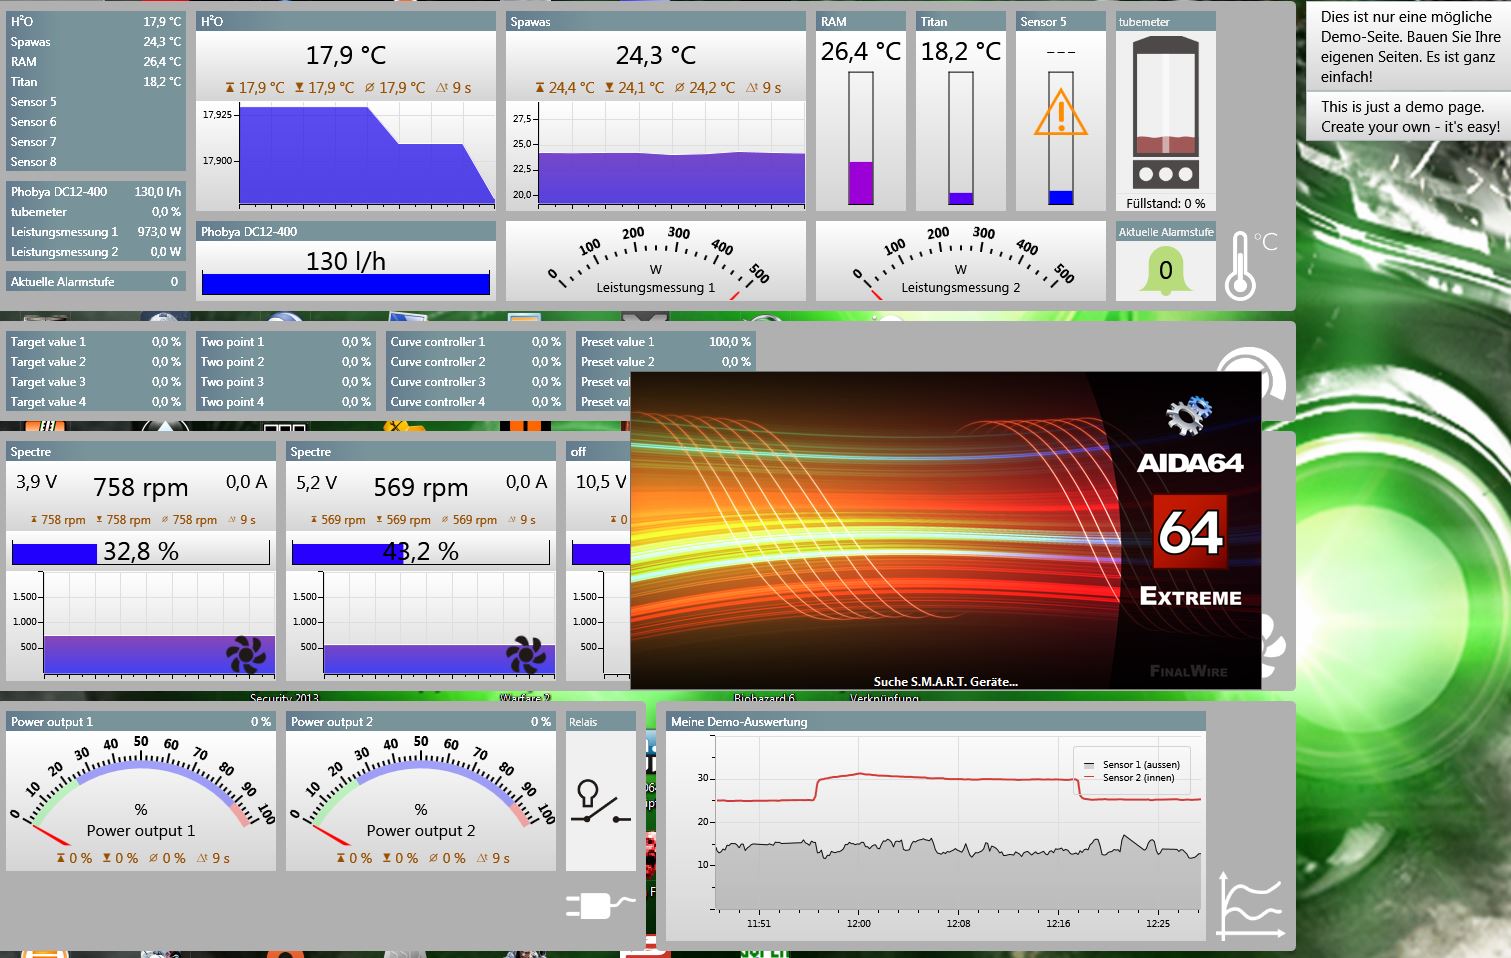Click the Curve controller 1 row

point(476,341)
